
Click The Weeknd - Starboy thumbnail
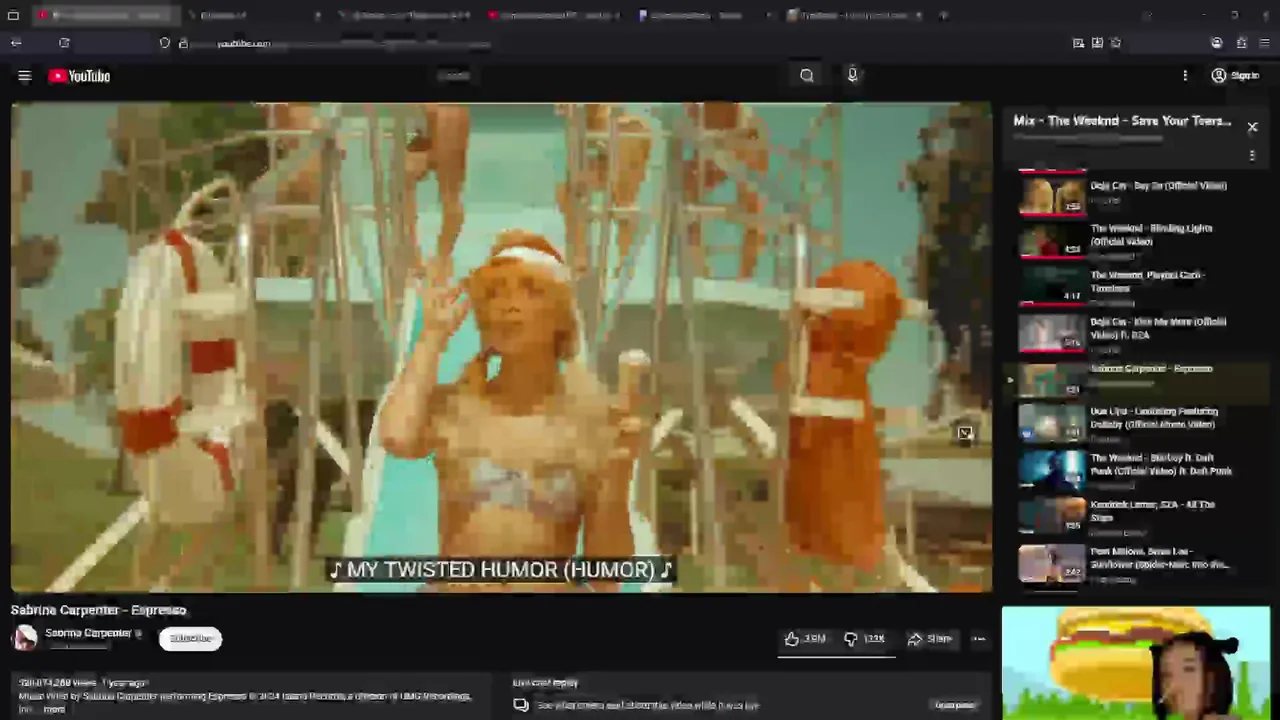pos(1052,471)
